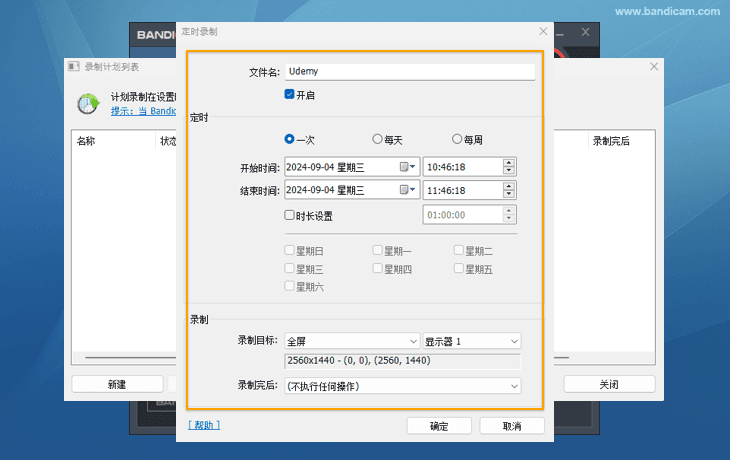Check the 星期五 checkbox
The height and width of the screenshot is (460, 730).
[459, 269]
